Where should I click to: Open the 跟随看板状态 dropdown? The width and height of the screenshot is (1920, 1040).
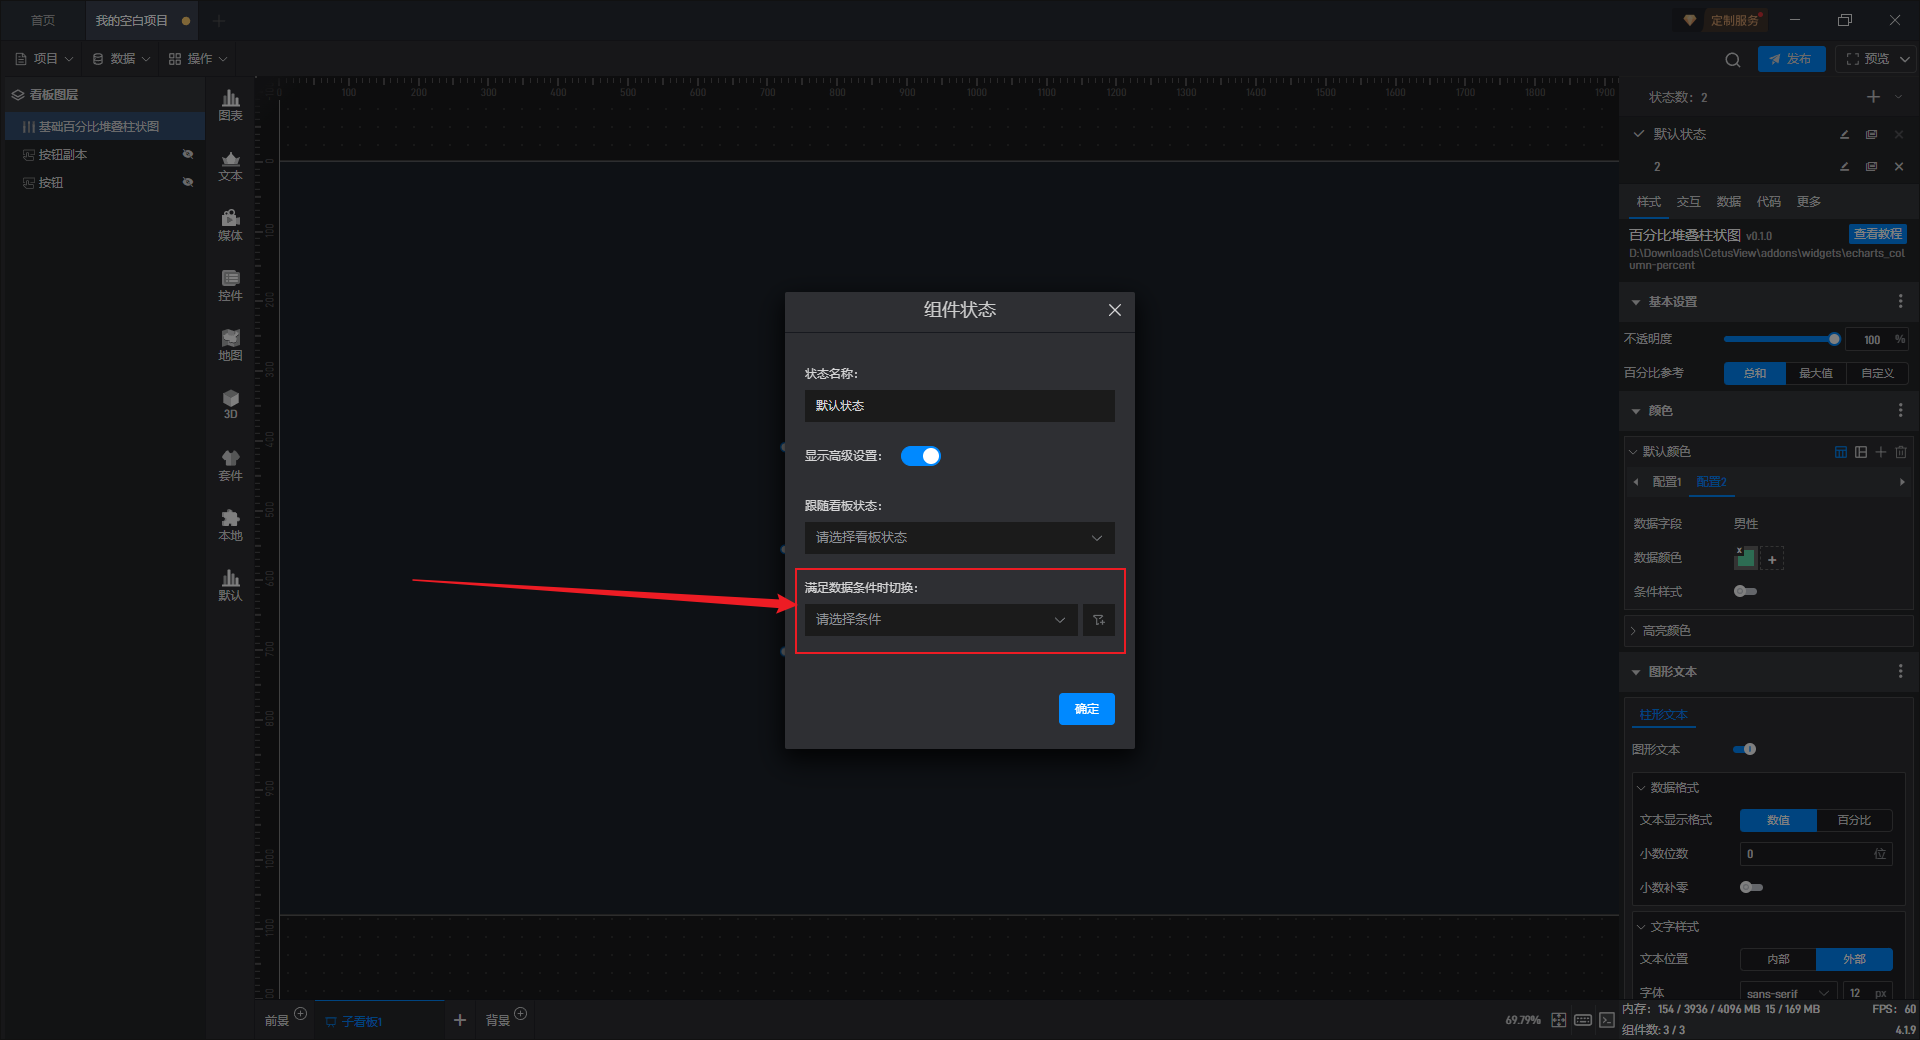[x=960, y=538]
